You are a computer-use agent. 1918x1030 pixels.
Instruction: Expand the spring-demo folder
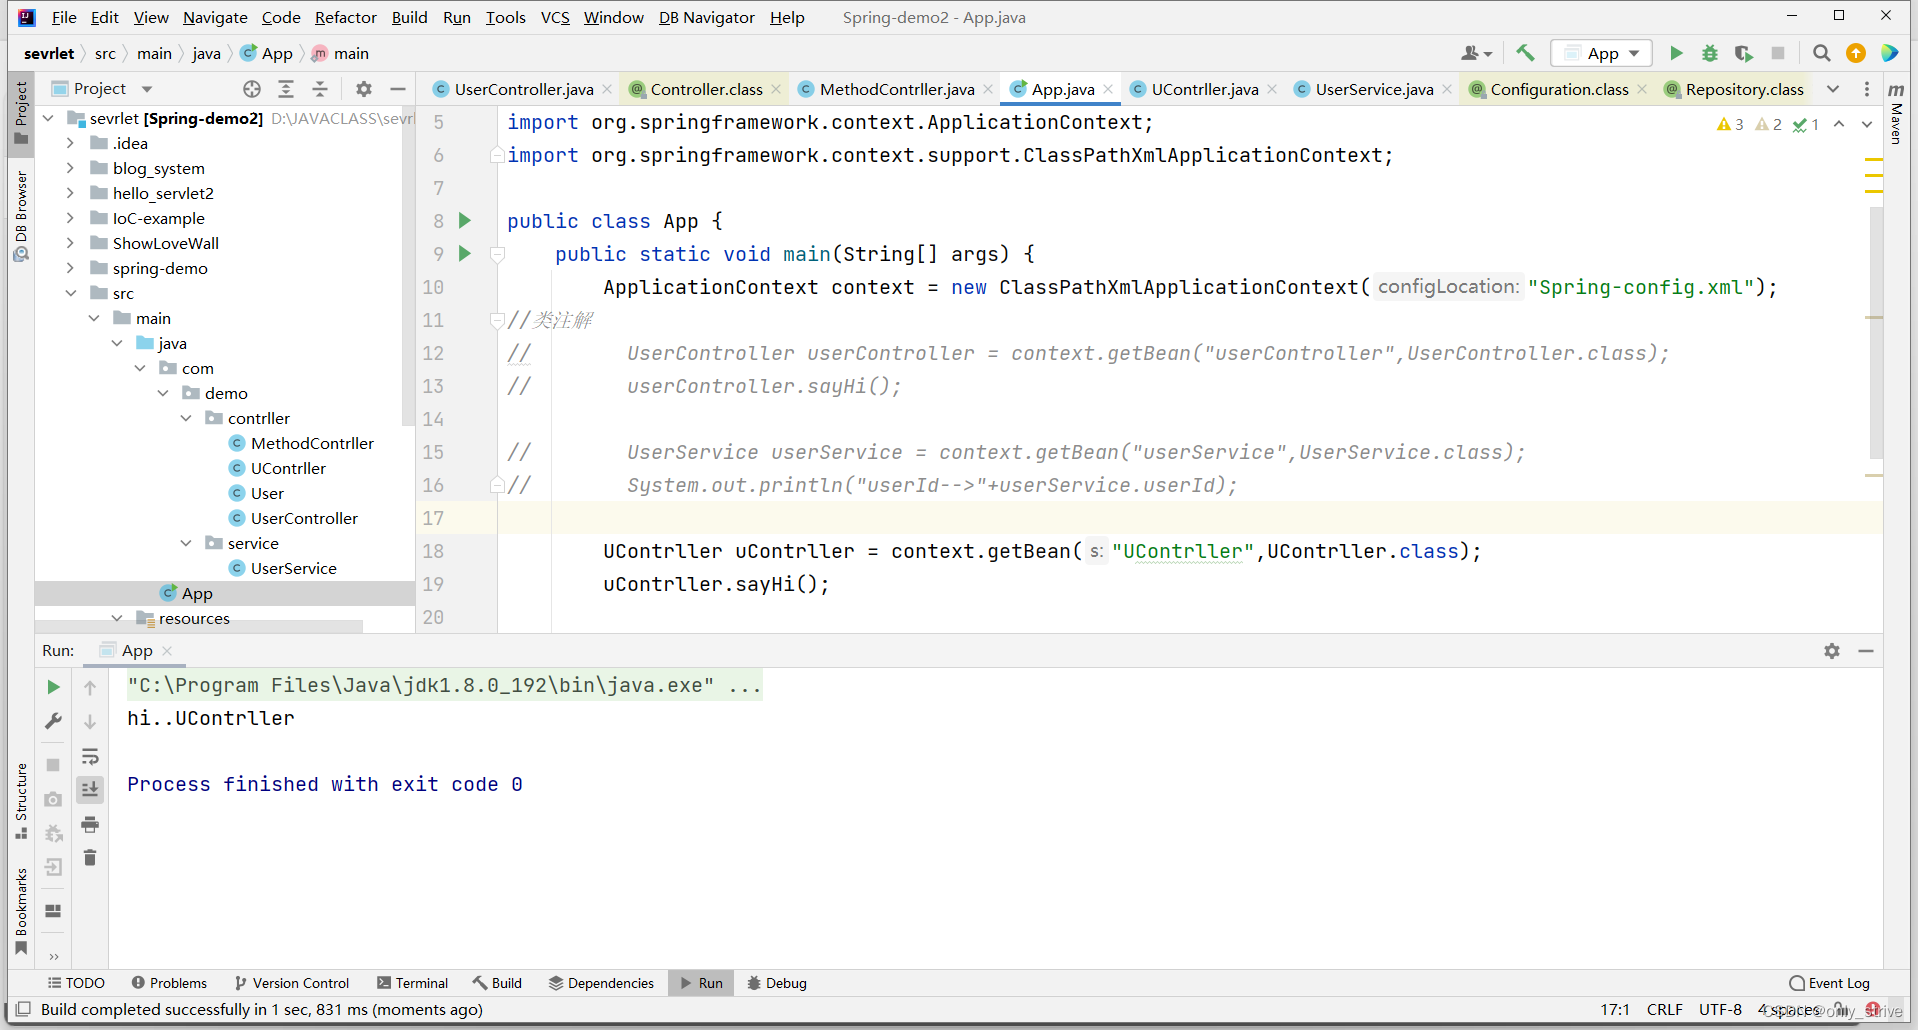pyautogui.click(x=70, y=268)
